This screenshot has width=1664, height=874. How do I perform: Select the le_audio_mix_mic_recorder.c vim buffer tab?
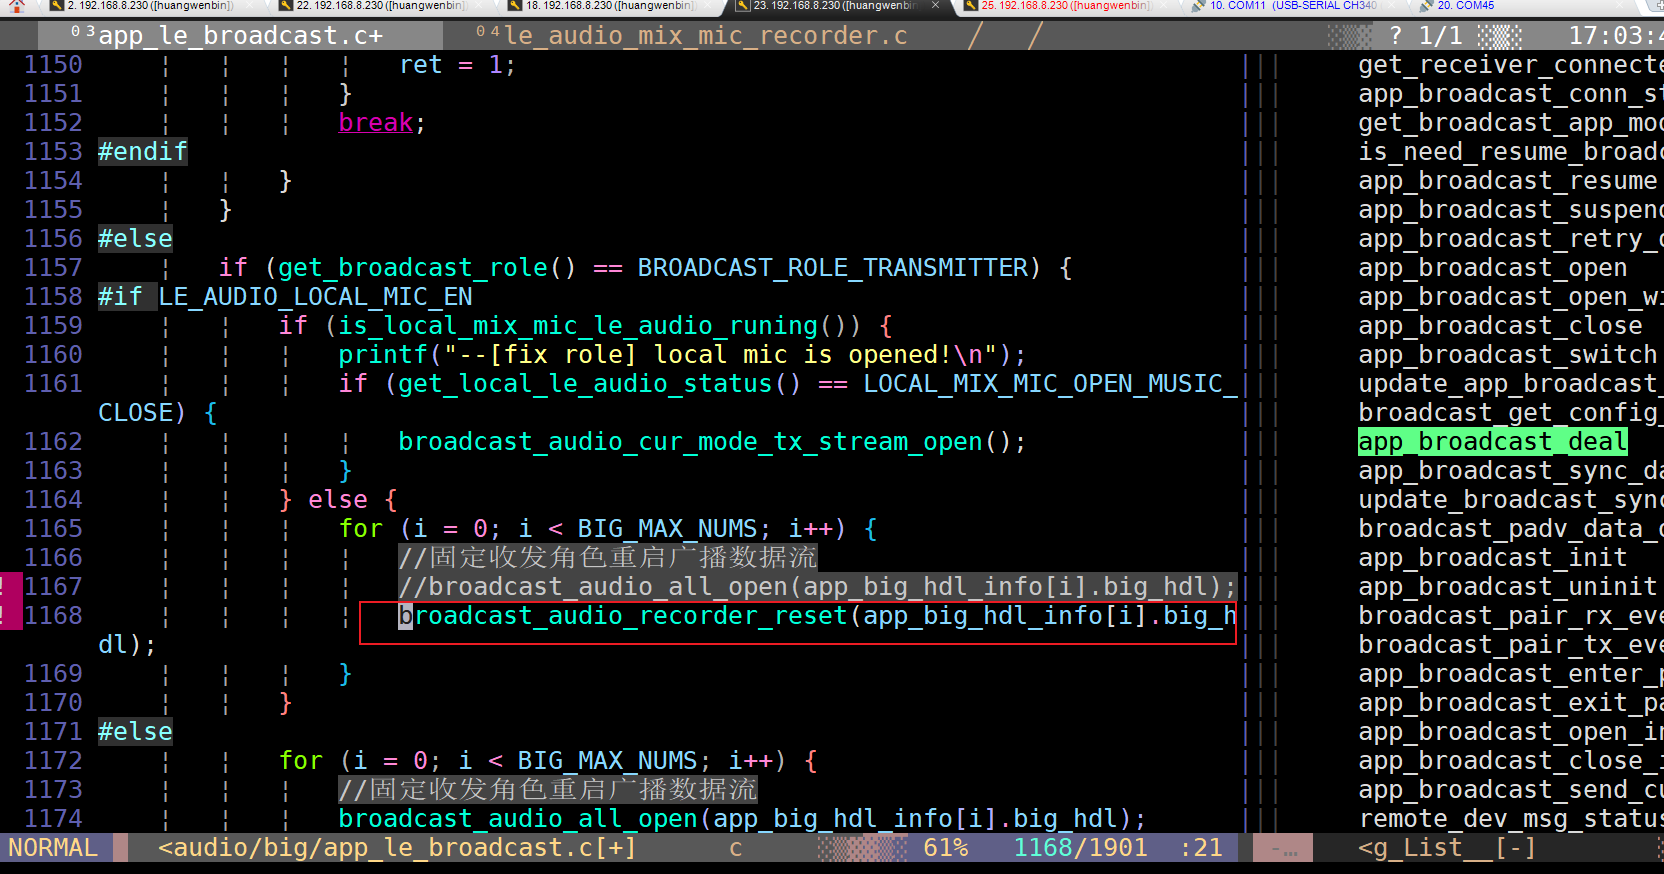point(692,36)
